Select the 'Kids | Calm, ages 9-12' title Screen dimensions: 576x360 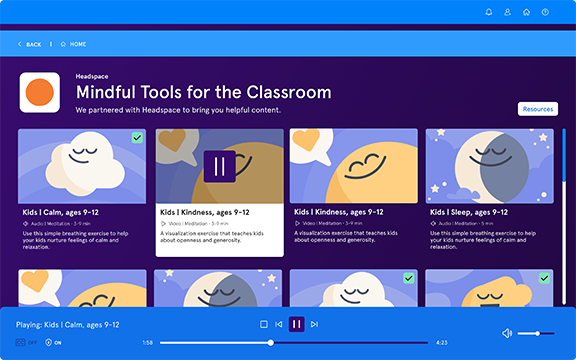pos(61,212)
